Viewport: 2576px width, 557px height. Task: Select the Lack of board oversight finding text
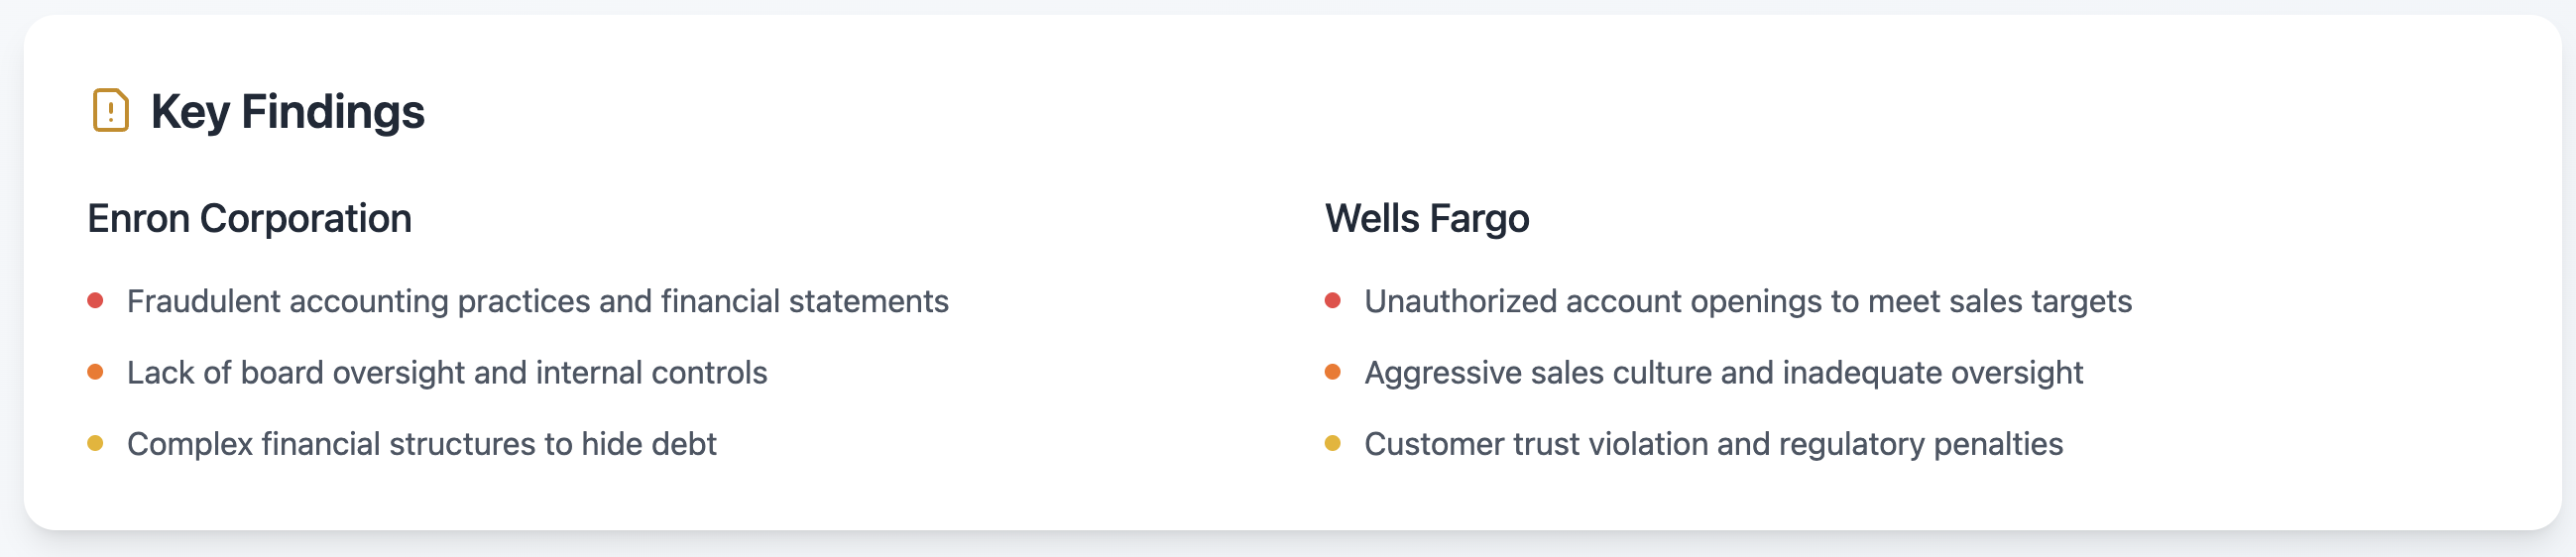click(x=447, y=373)
